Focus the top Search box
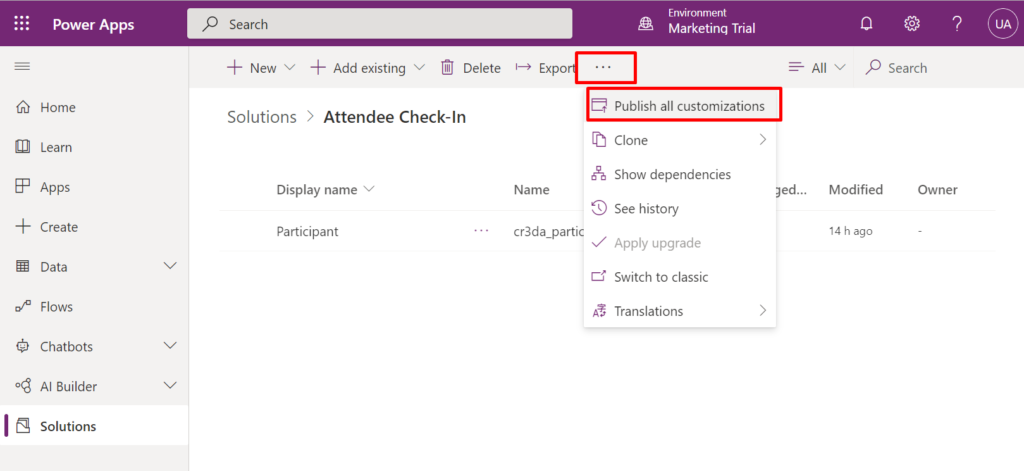 tap(379, 24)
